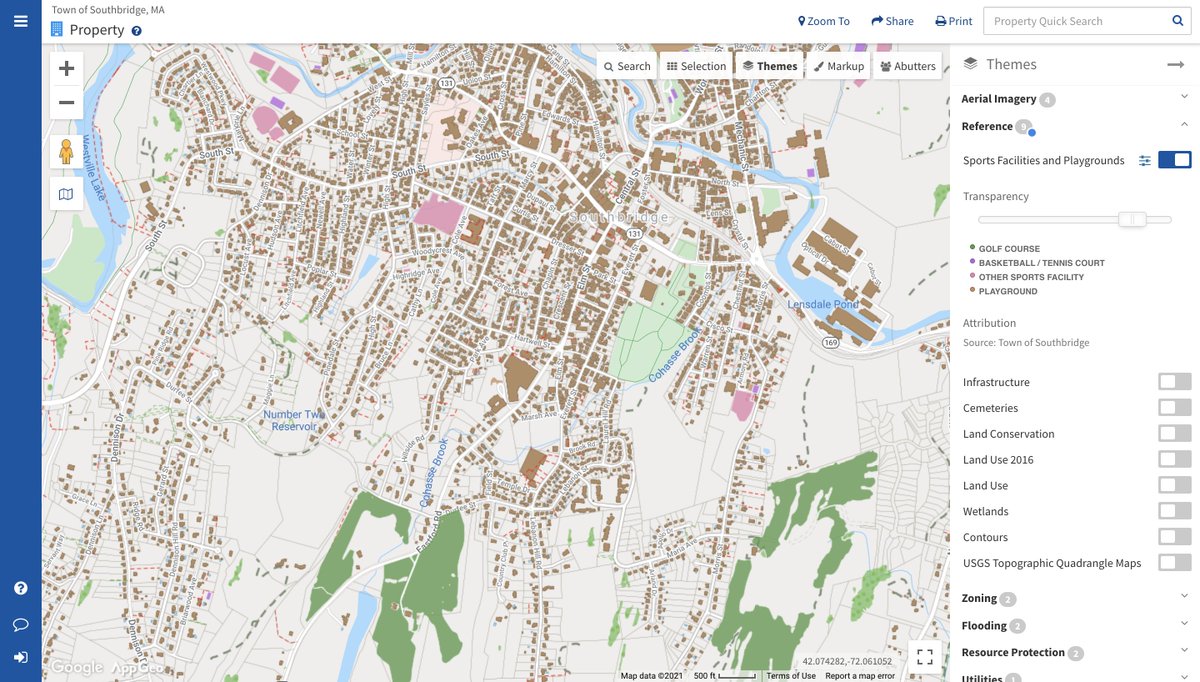The height and width of the screenshot is (682, 1200).
Task: Click the Source: Town of Southbridge text
Action: pos(1026,342)
